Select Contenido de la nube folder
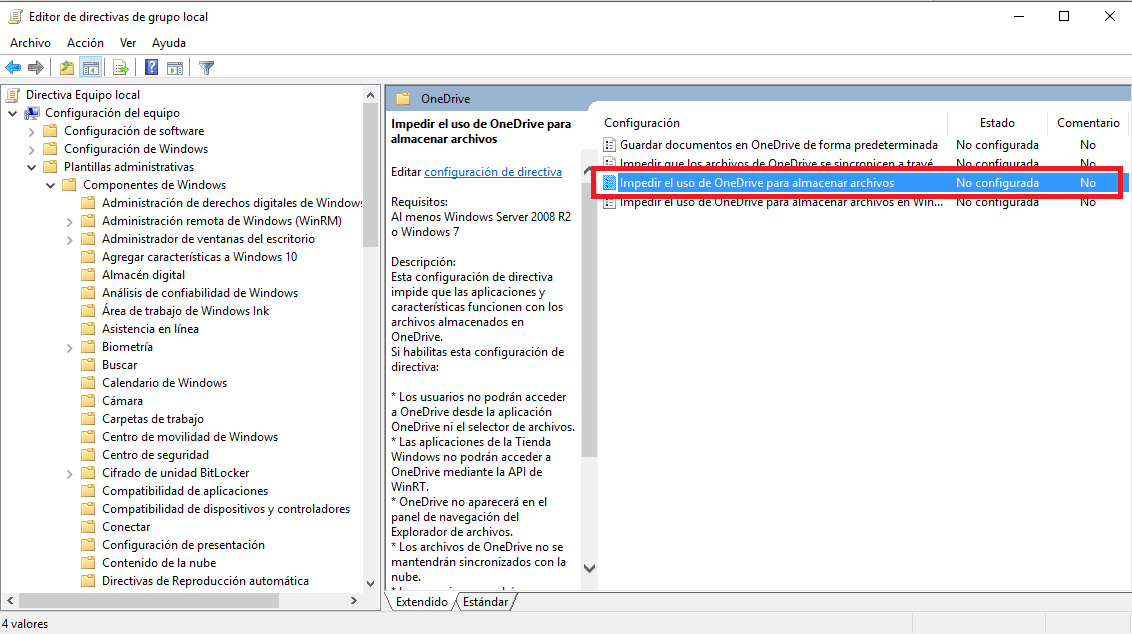This screenshot has width=1132, height=634. click(x=159, y=563)
